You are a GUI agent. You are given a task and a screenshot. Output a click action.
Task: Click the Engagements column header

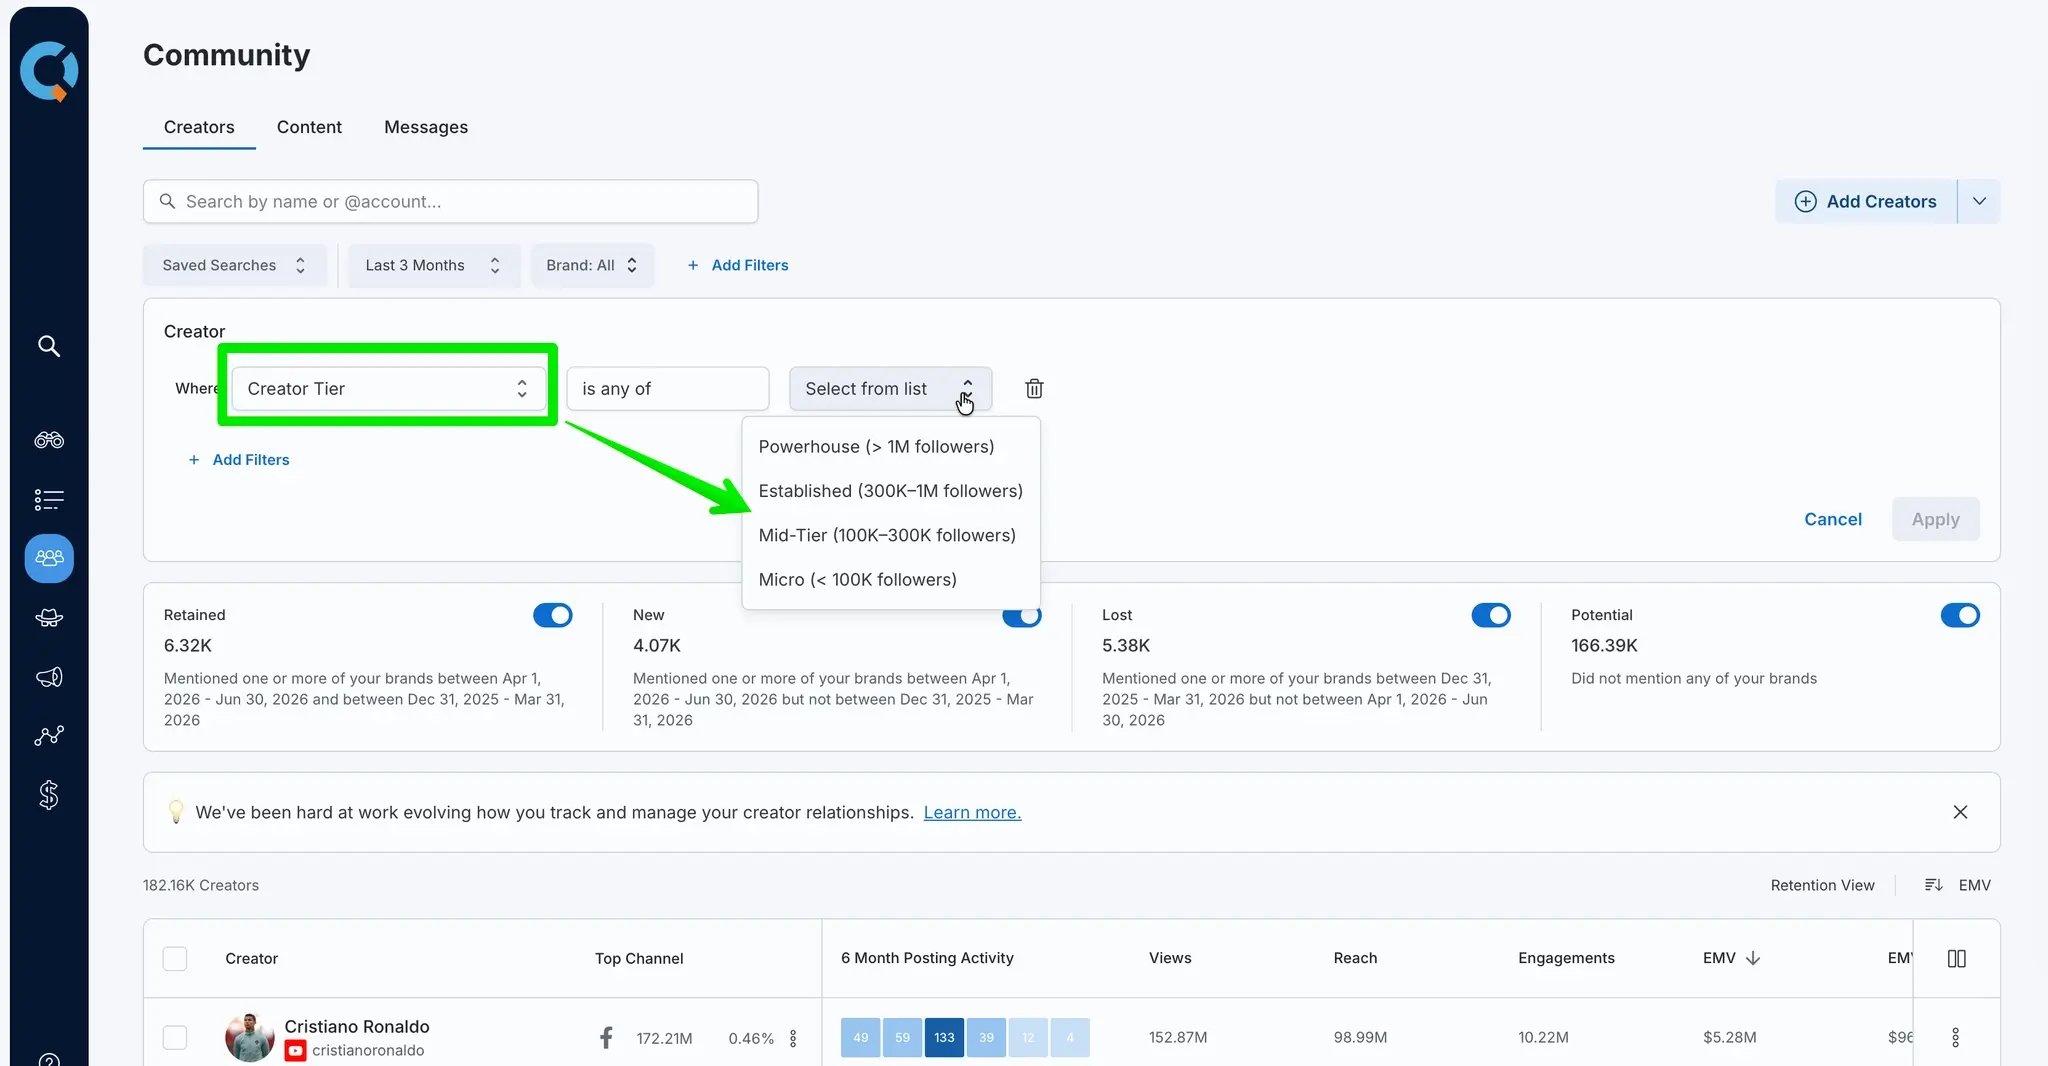tap(1566, 958)
